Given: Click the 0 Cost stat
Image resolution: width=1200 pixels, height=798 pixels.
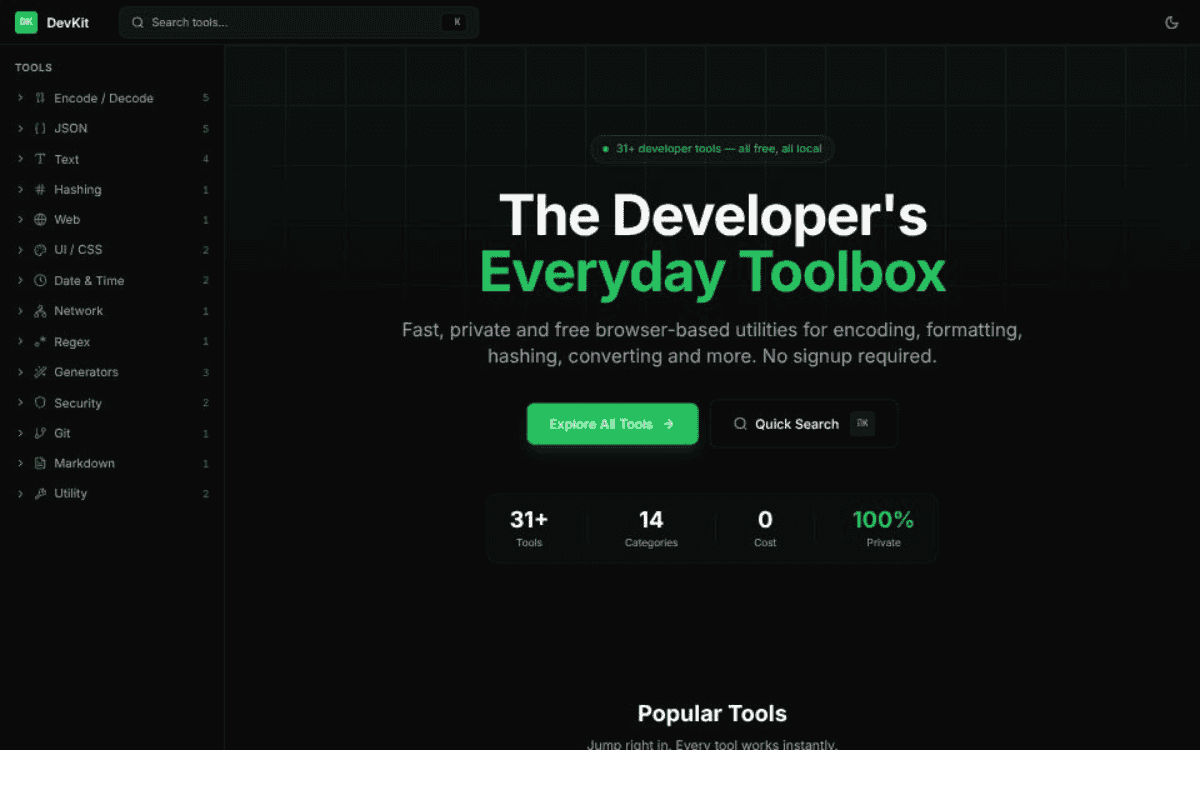Looking at the screenshot, I should pos(765,528).
